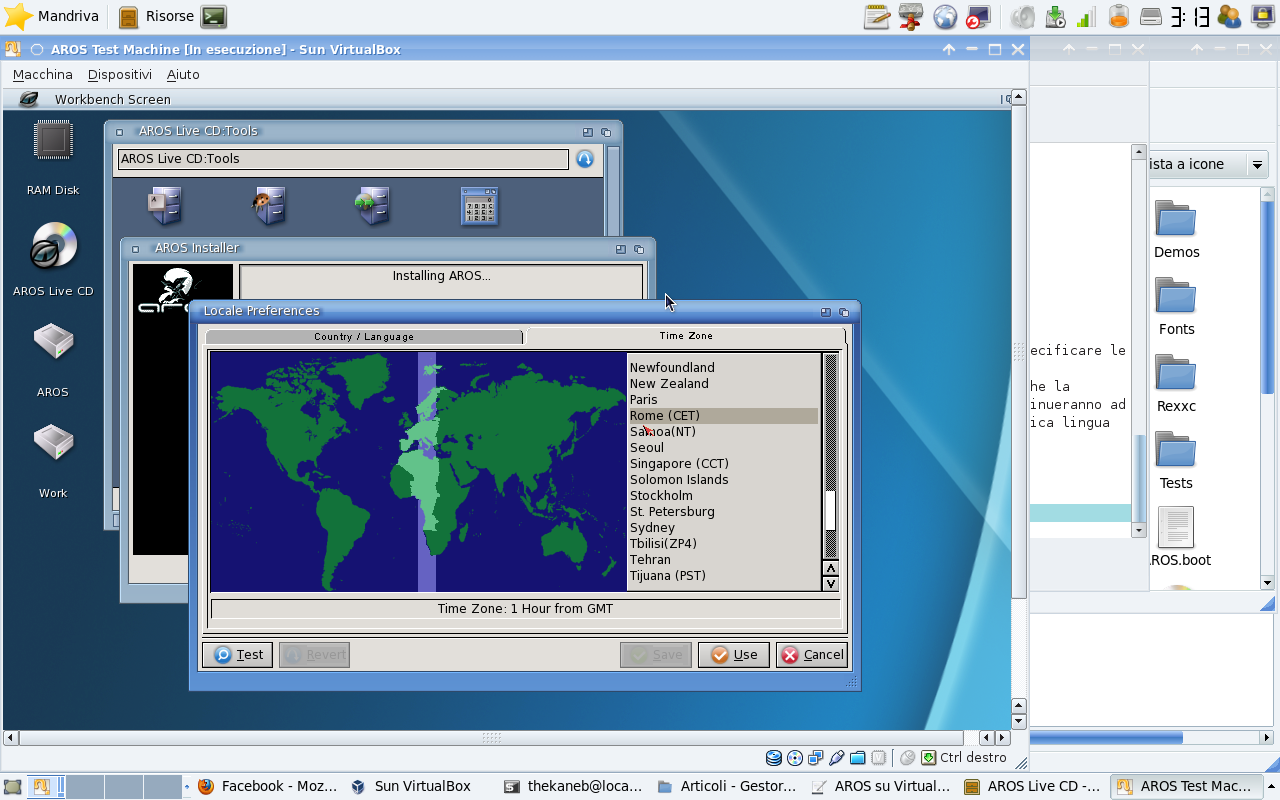Viewport: 1280px width, 800px height.
Task: Click the AROS Live CD:Tools path field
Action: pos(343,159)
